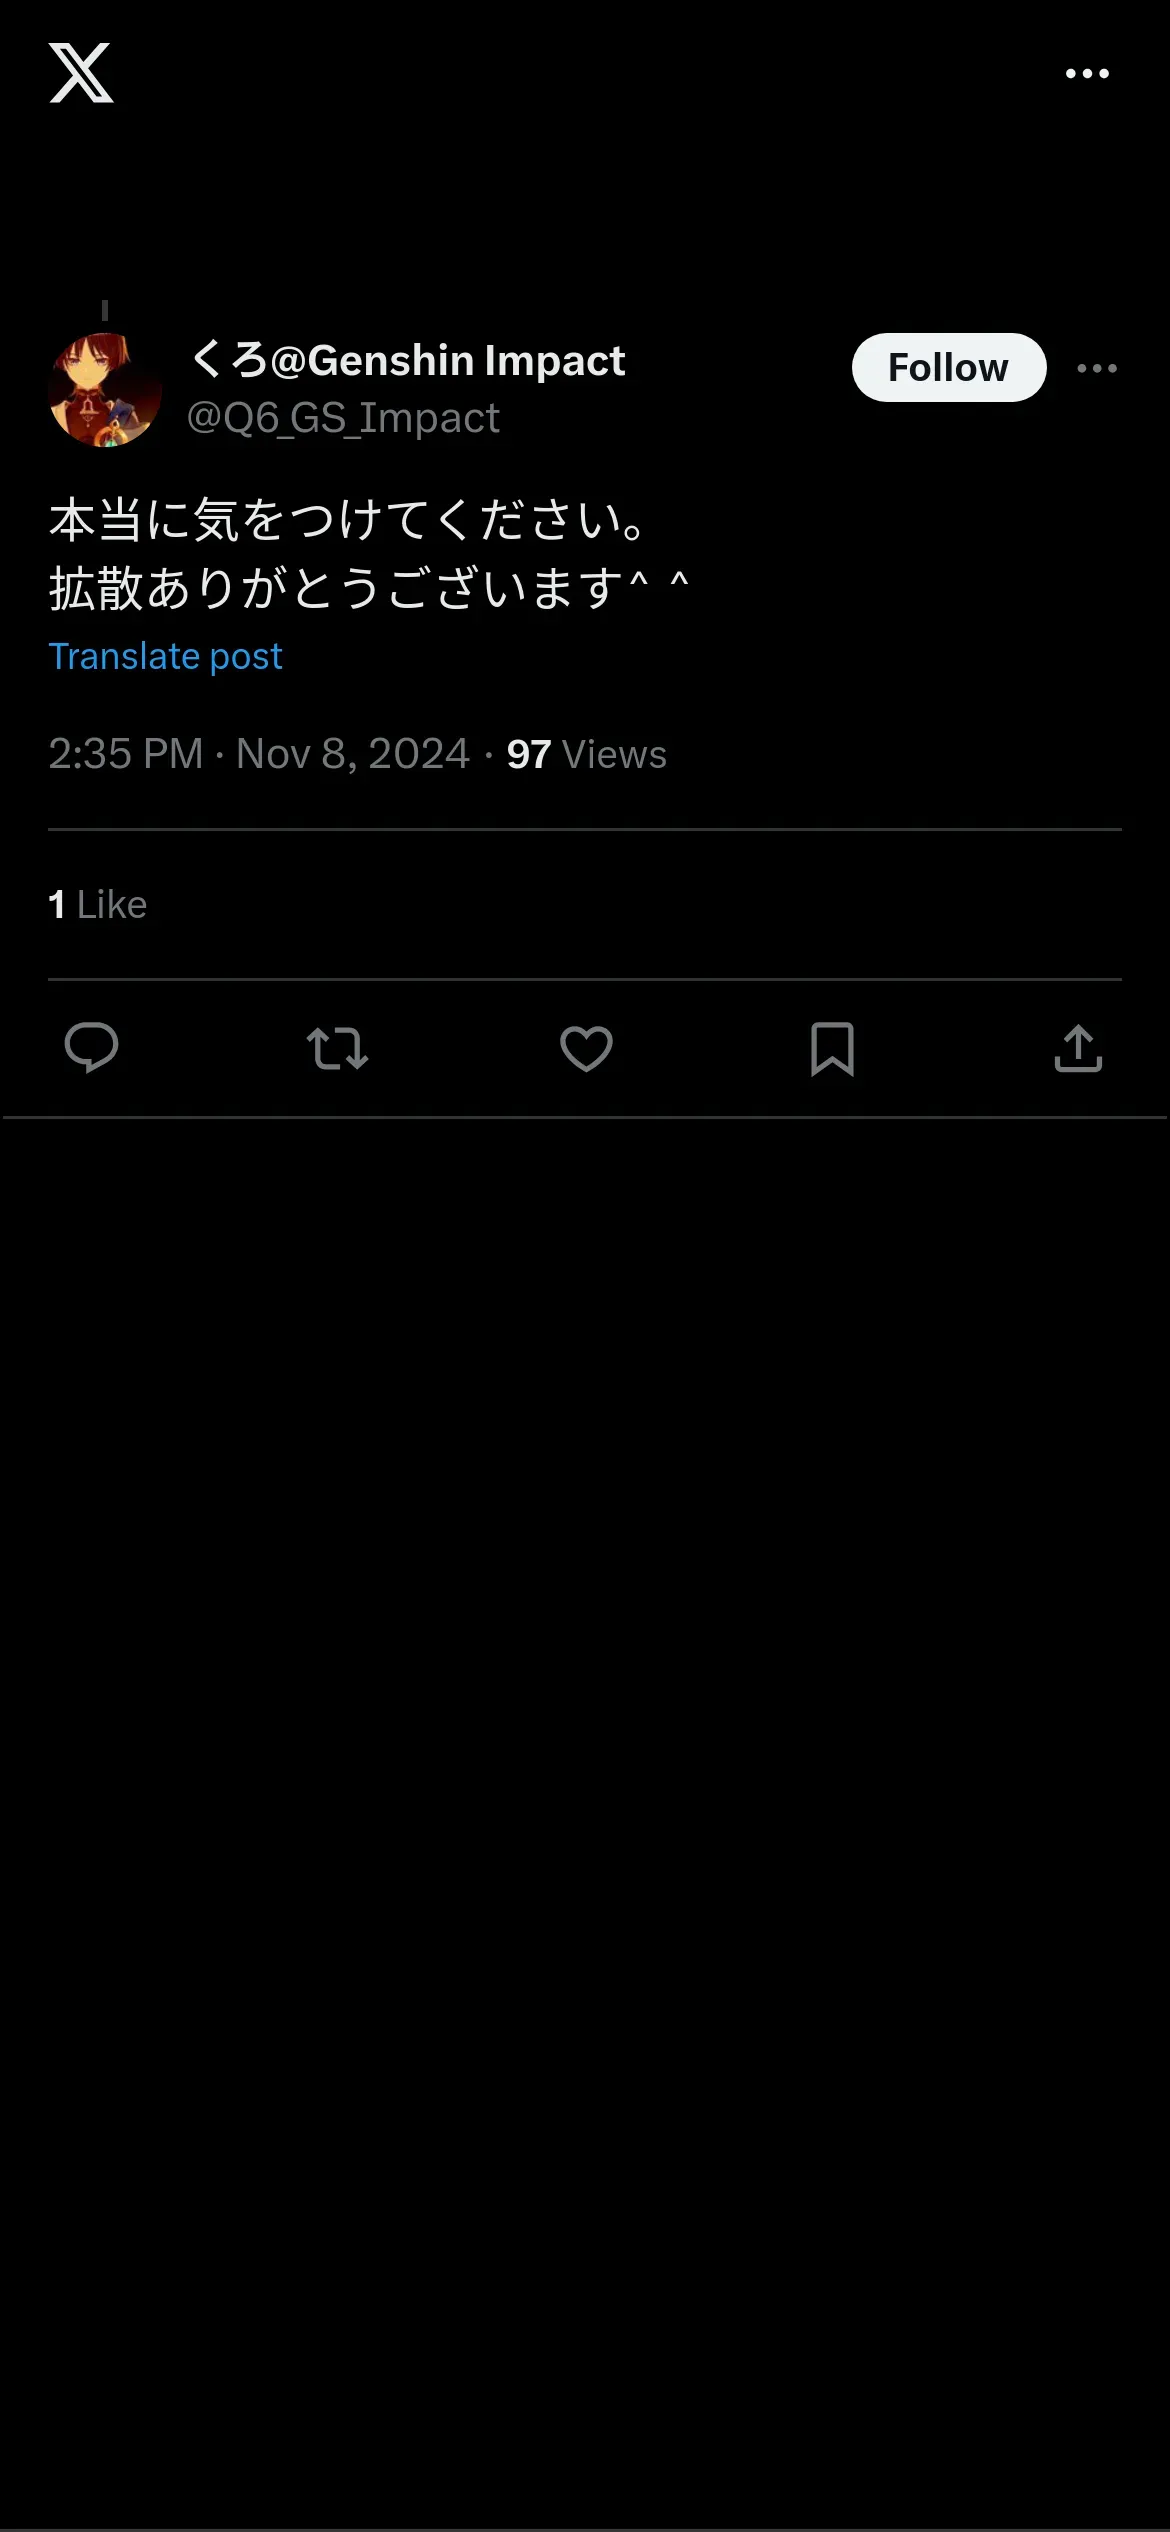View who liked via 1 Like

tap(98, 905)
